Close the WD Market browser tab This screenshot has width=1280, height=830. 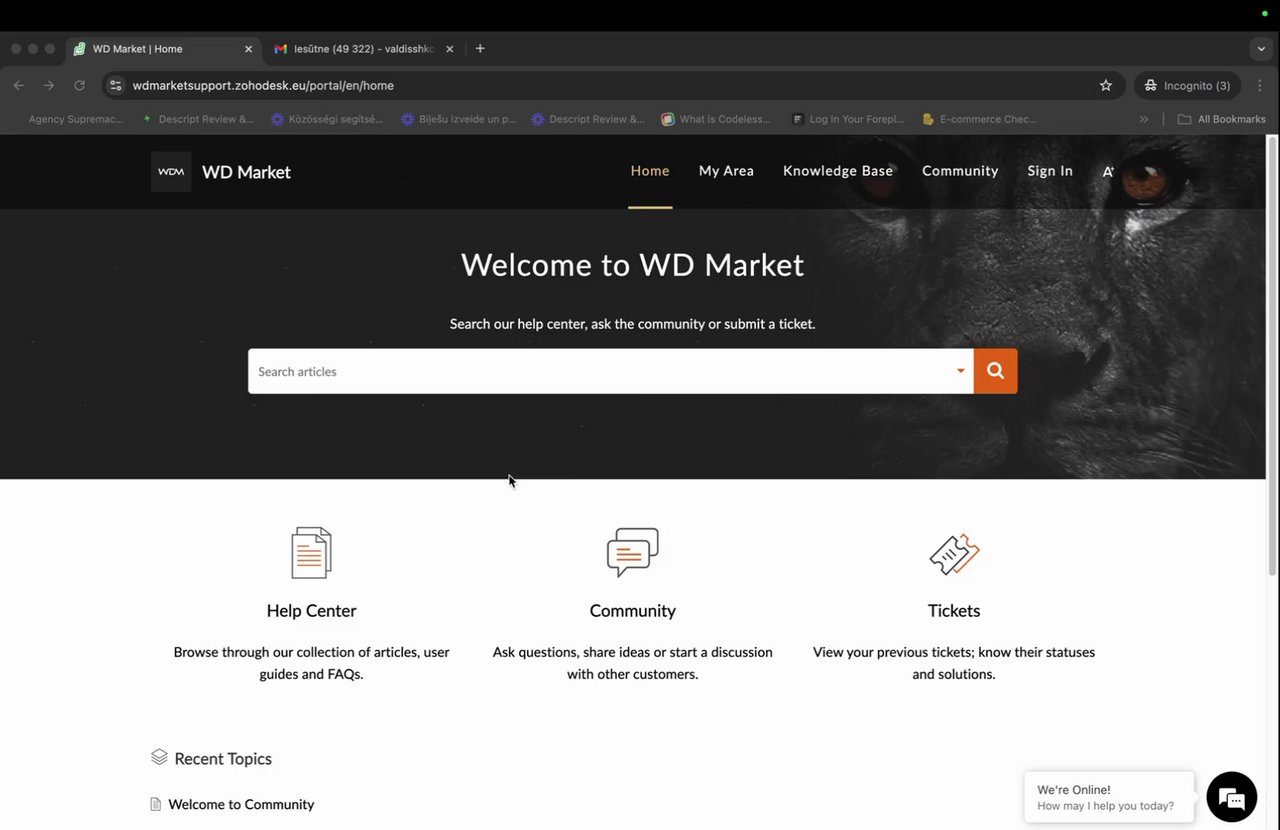coord(248,48)
